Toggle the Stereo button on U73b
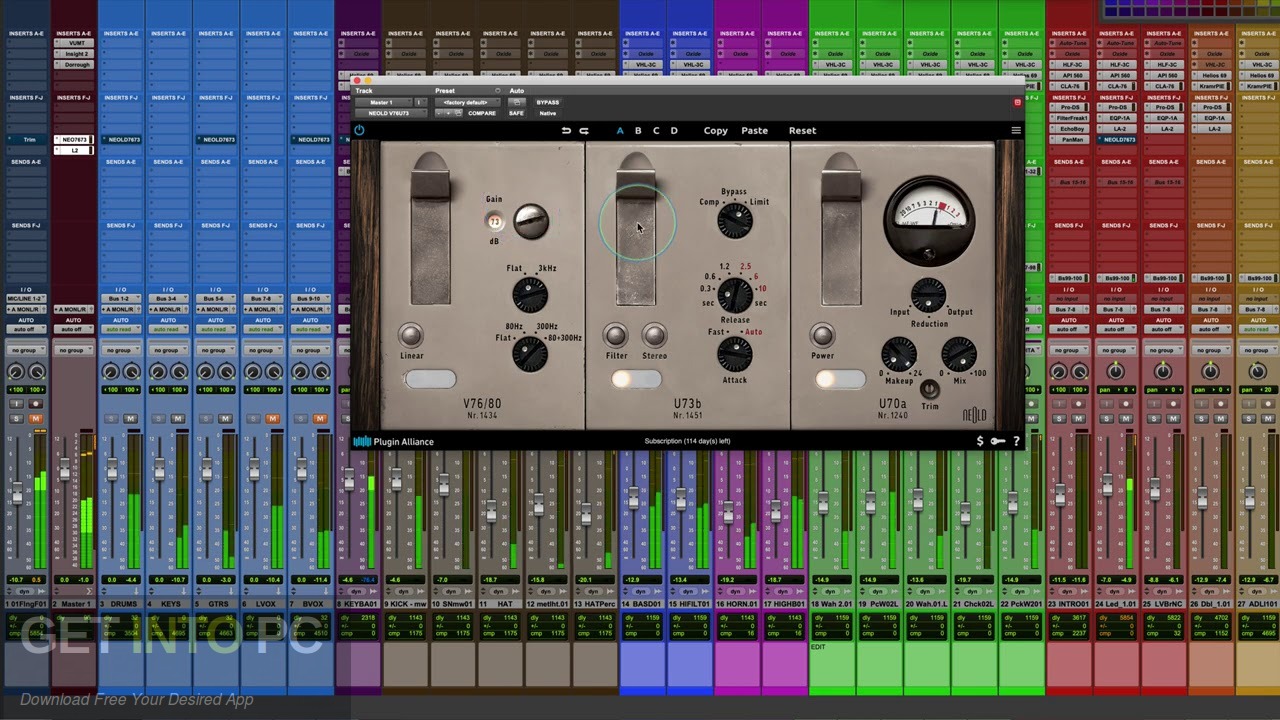1280x720 pixels. [x=654, y=335]
